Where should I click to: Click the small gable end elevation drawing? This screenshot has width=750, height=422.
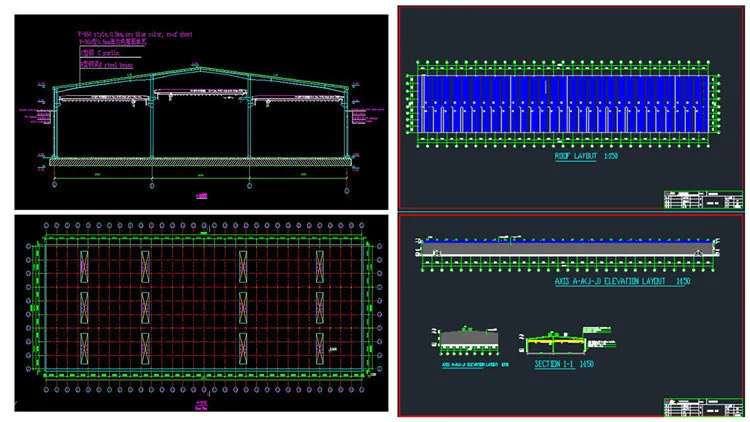[470, 340]
